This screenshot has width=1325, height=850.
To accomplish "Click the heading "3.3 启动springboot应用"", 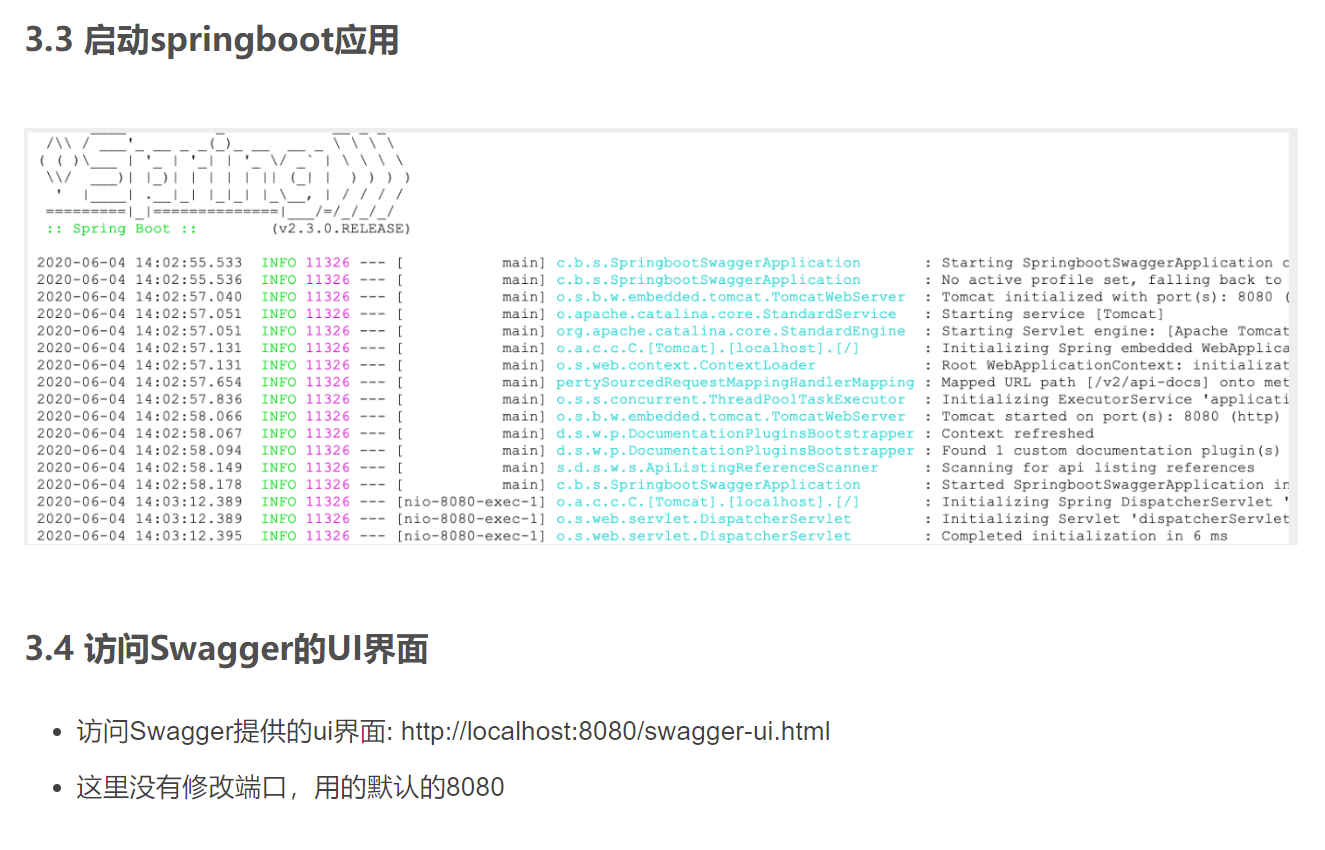I will [x=212, y=40].
